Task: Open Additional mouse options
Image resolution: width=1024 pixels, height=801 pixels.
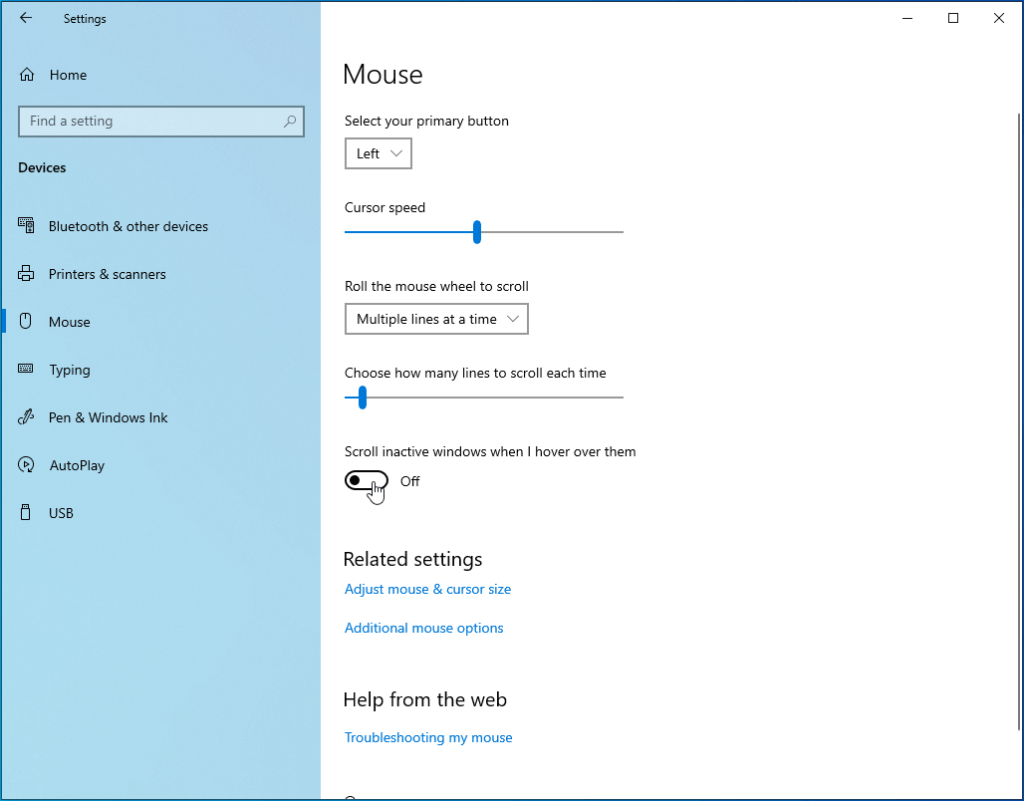Action: [x=423, y=627]
